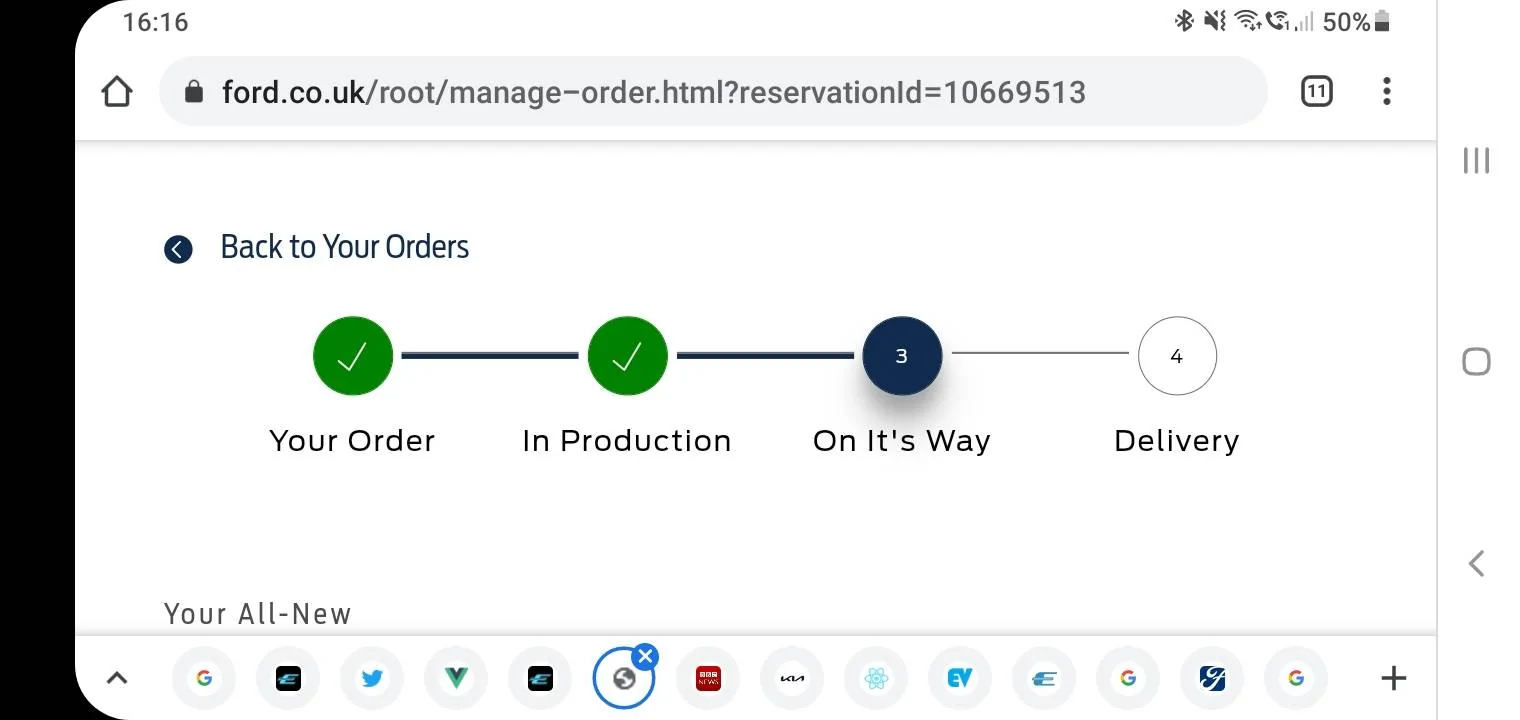Image resolution: width=1520 pixels, height=720 pixels.
Task: Collapse the tab strip with up chevron
Action: [117, 679]
